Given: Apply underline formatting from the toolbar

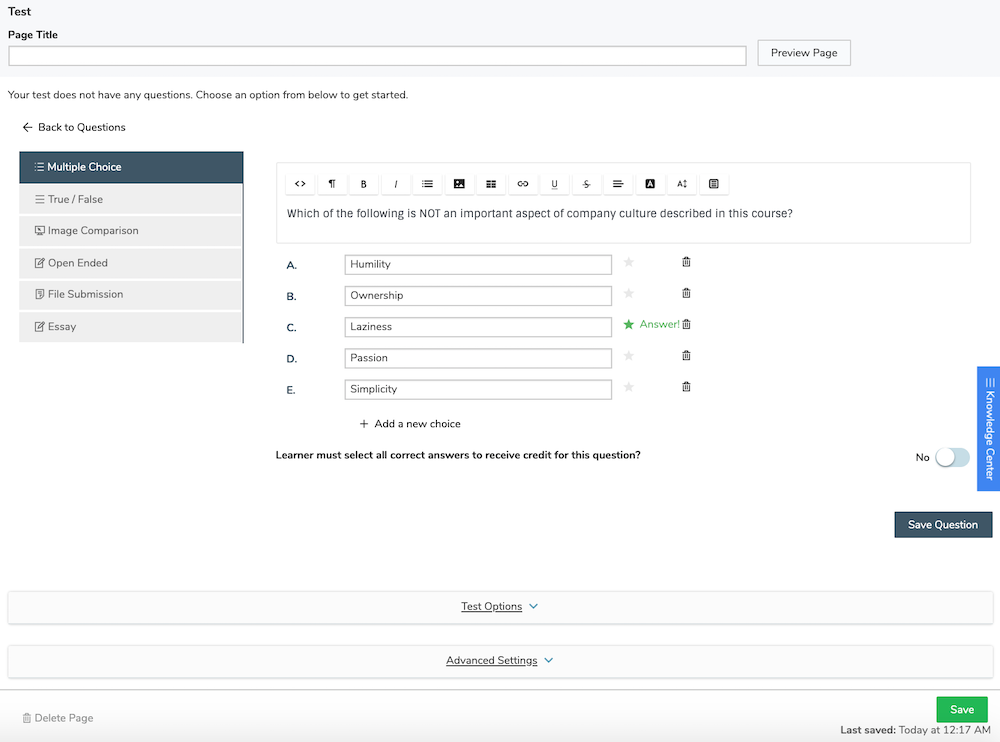Looking at the screenshot, I should [555, 184].
